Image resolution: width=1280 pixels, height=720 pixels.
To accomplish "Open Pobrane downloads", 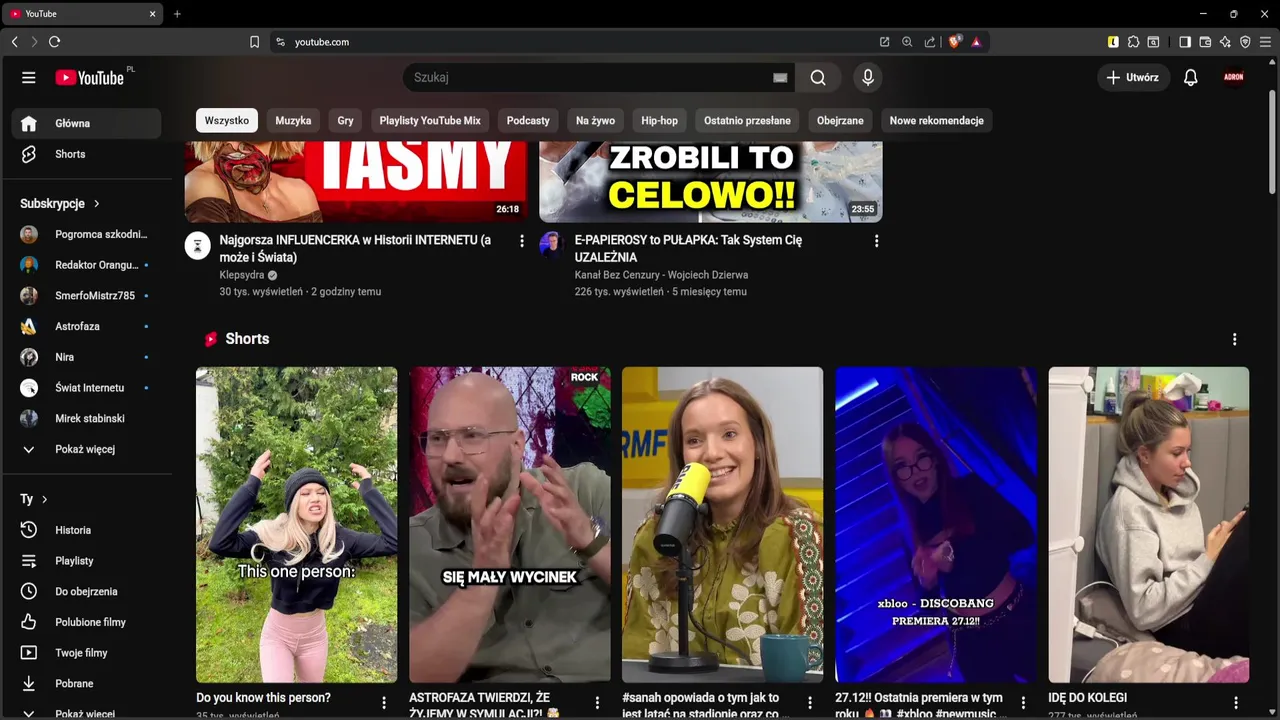I will [x=86, y=684].
